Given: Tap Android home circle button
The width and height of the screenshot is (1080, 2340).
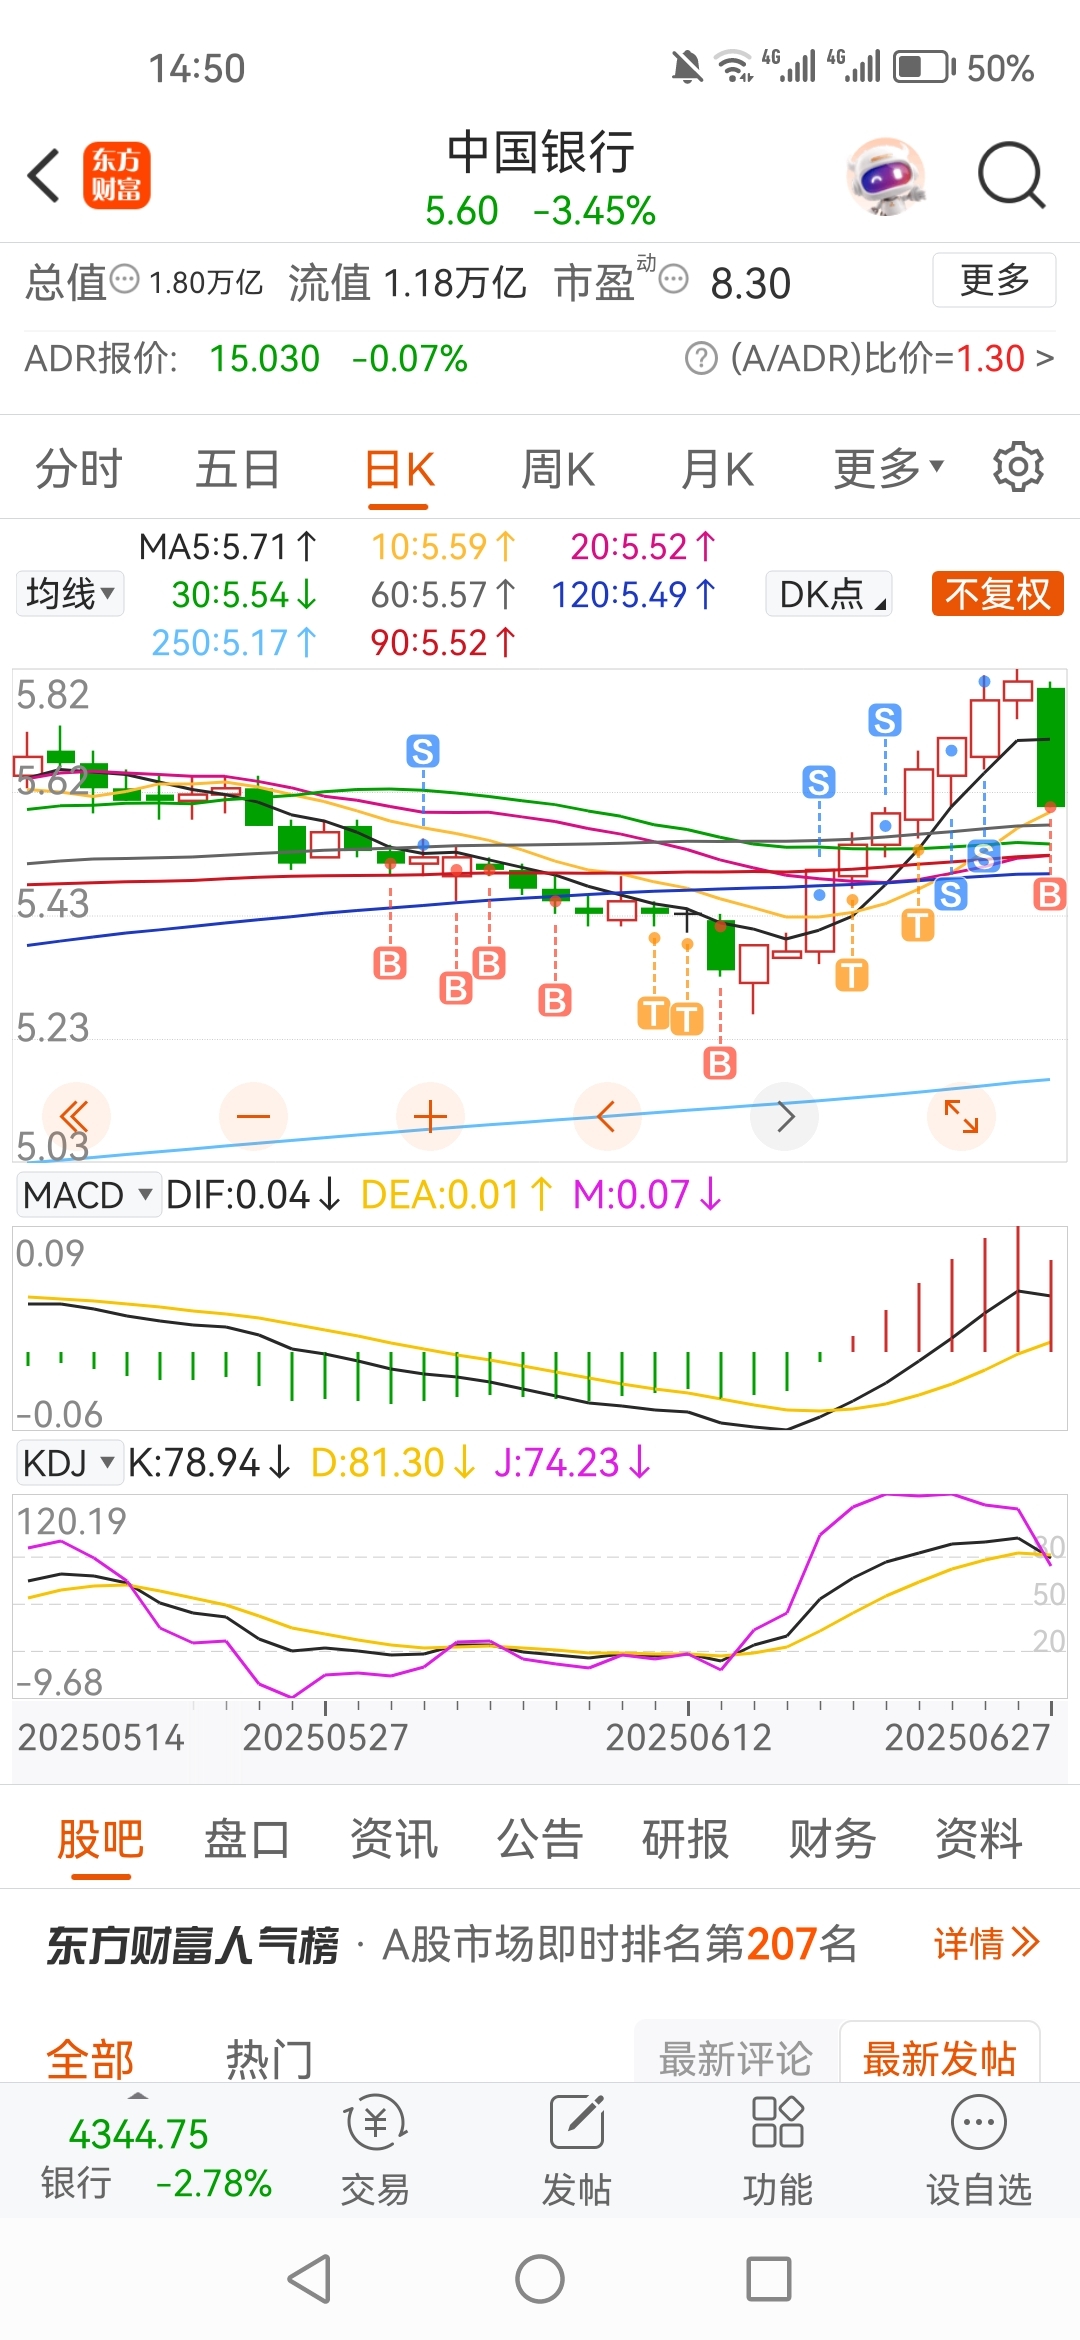Looking at the screenshot, I should coord(540,2279).
